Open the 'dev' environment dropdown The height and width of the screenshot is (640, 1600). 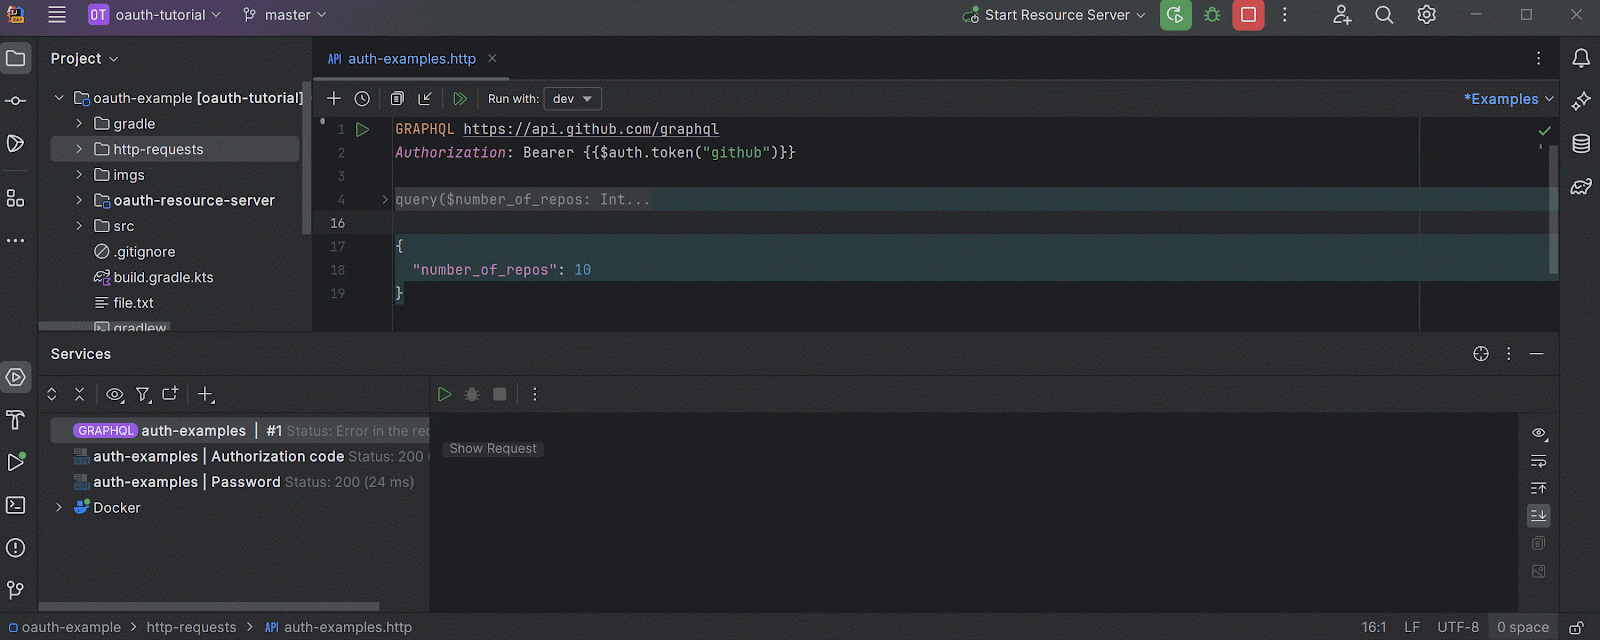(572, 99)
